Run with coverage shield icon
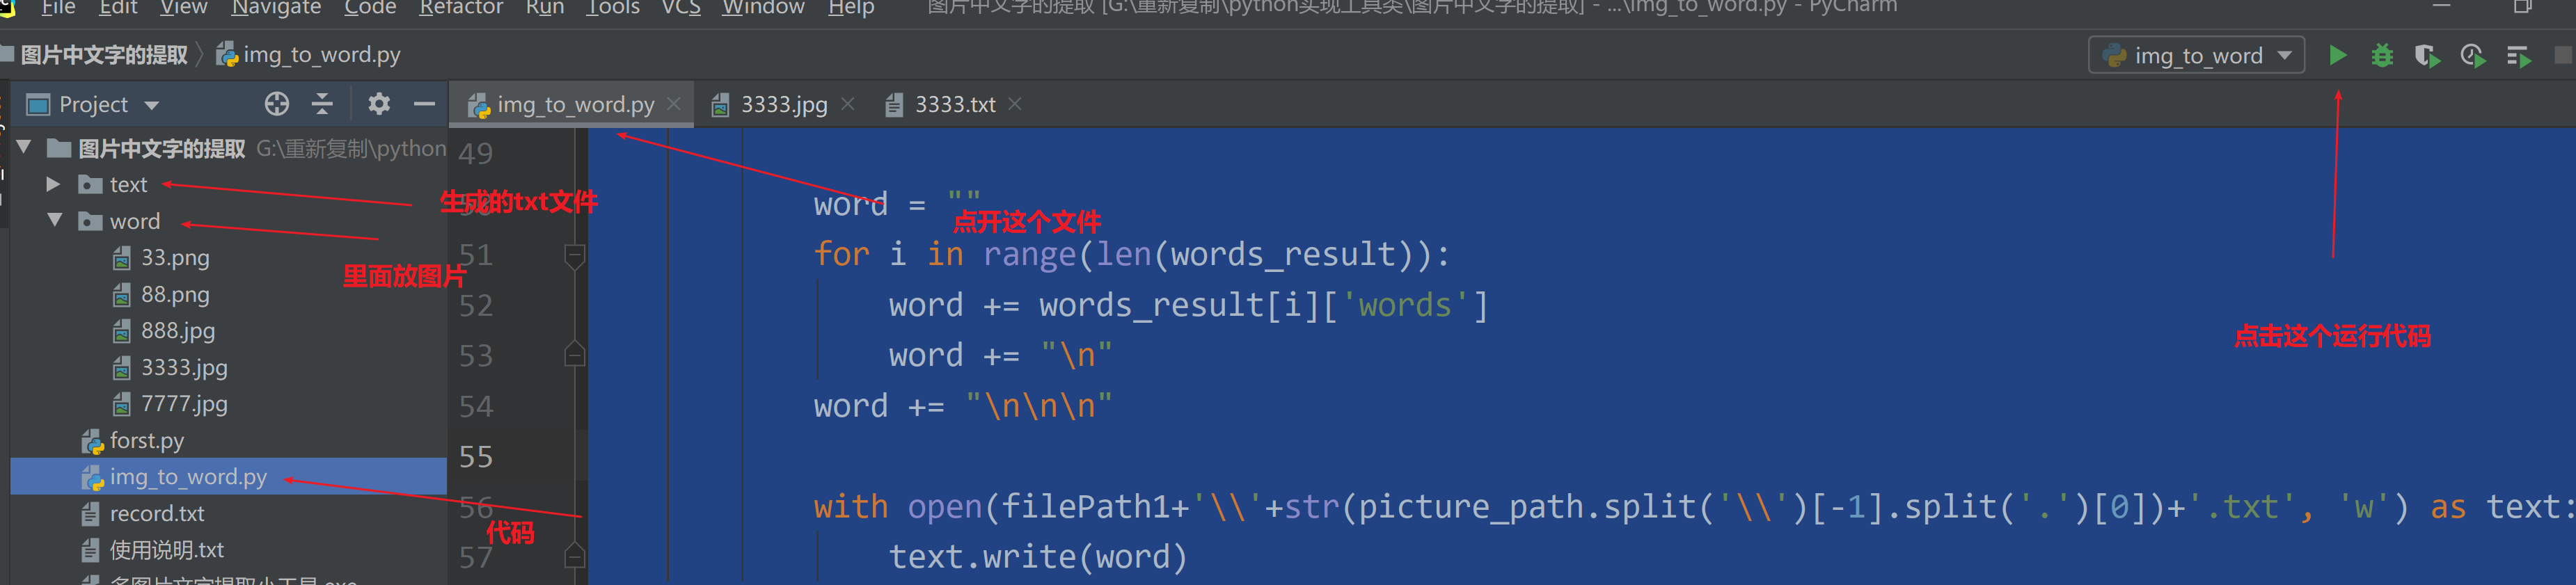The width and height of the screenshot is (2576, 585). tap(2427, 56)
